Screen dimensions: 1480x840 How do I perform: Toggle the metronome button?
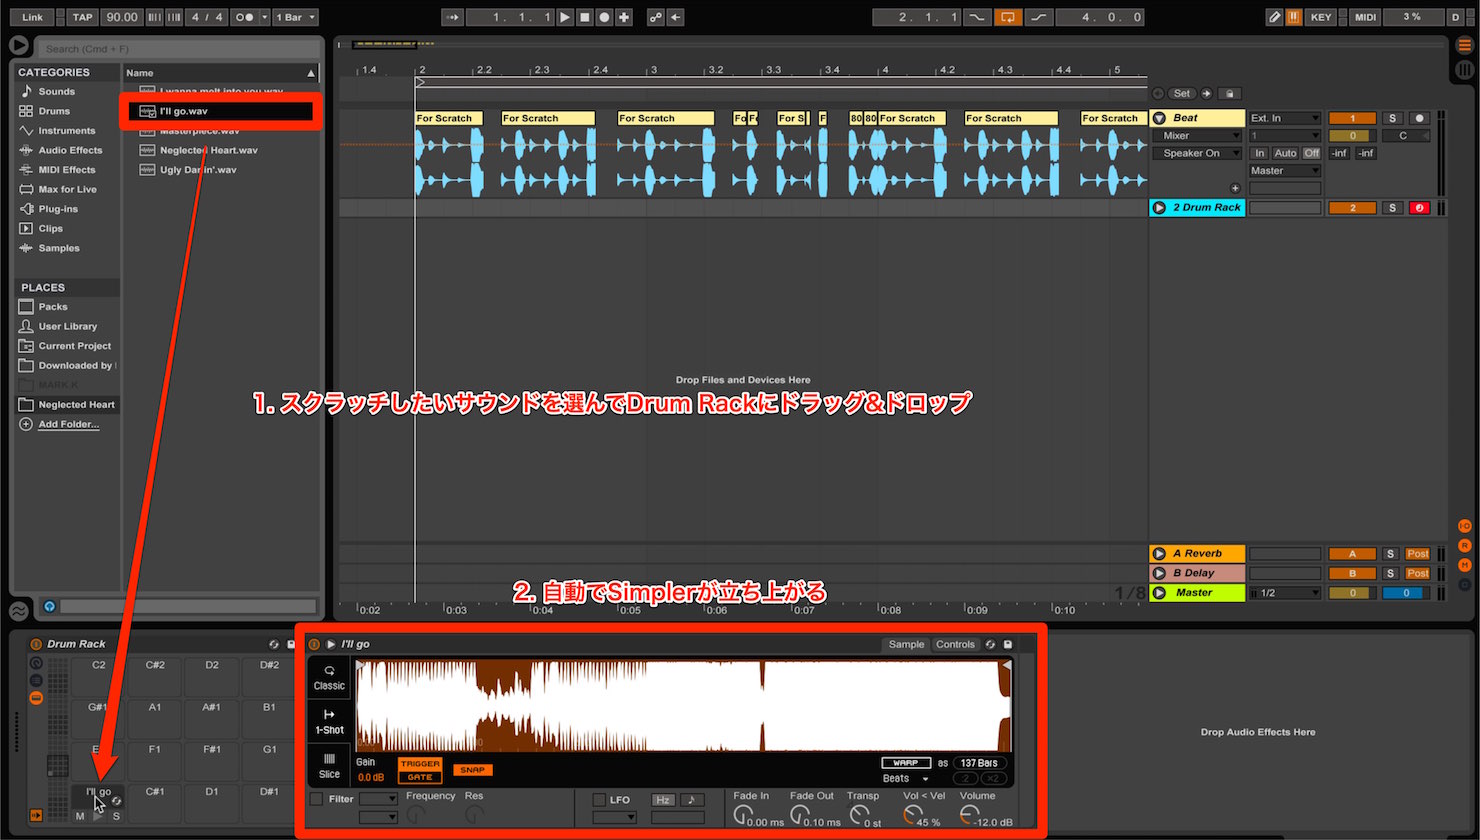pos(243,17)
